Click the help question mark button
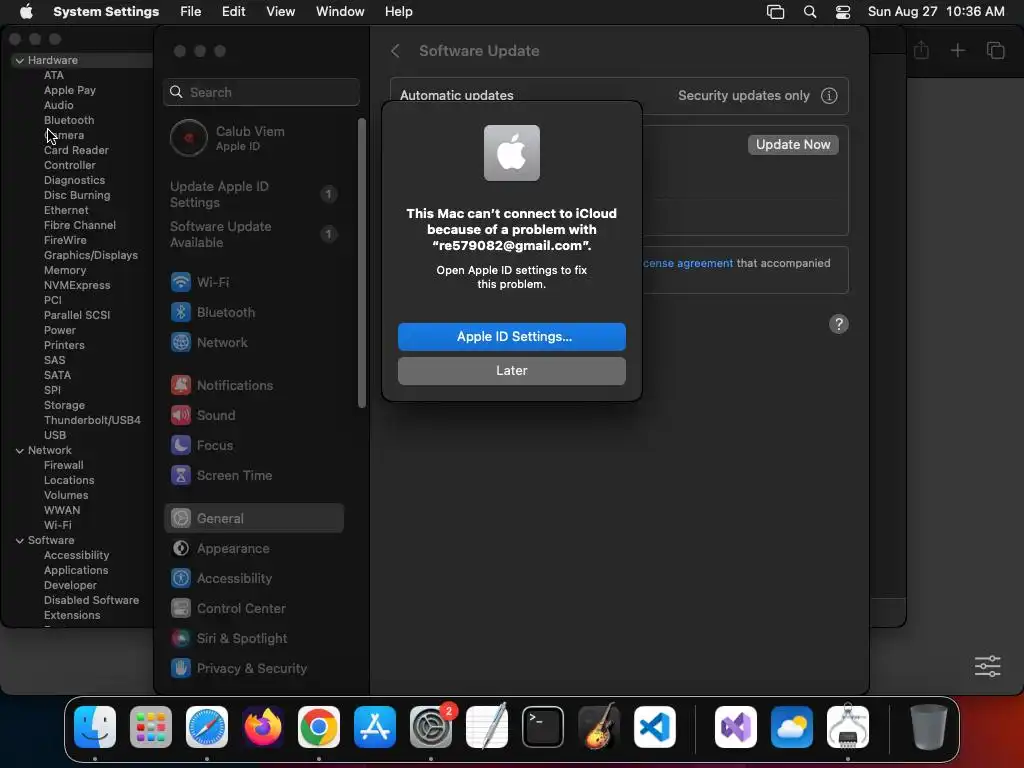This screenshot has height=768, width=1024. (839, 324)
